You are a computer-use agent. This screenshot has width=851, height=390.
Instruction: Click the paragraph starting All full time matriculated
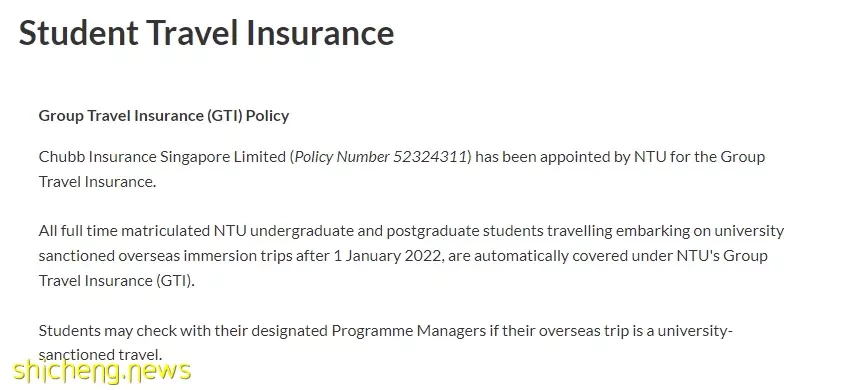pos(411,255)
